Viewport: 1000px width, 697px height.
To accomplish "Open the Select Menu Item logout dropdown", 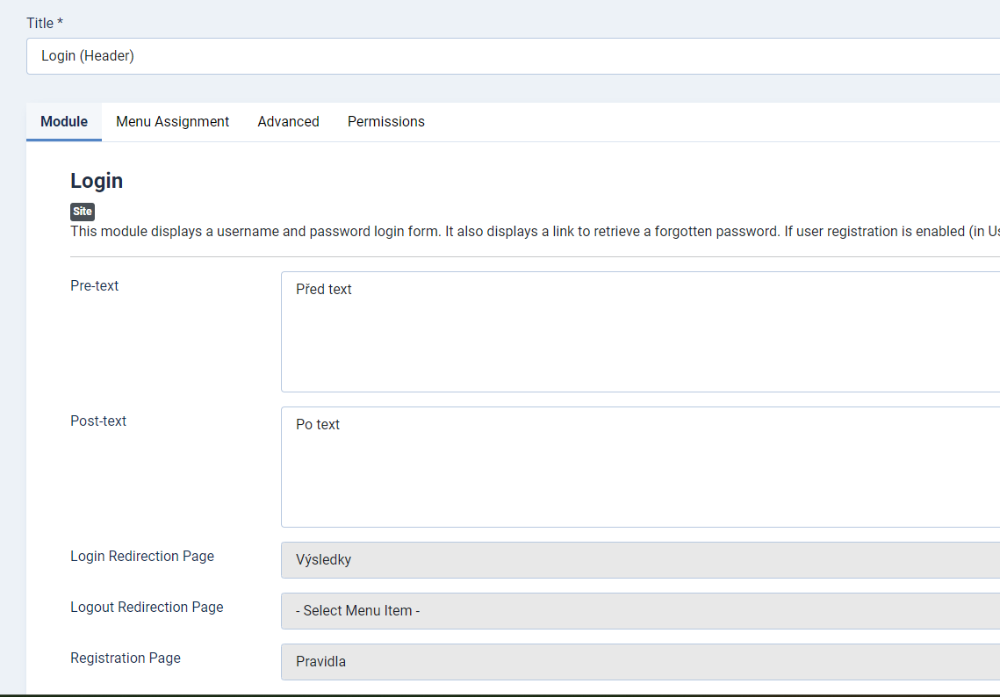I will click(640, 610).
